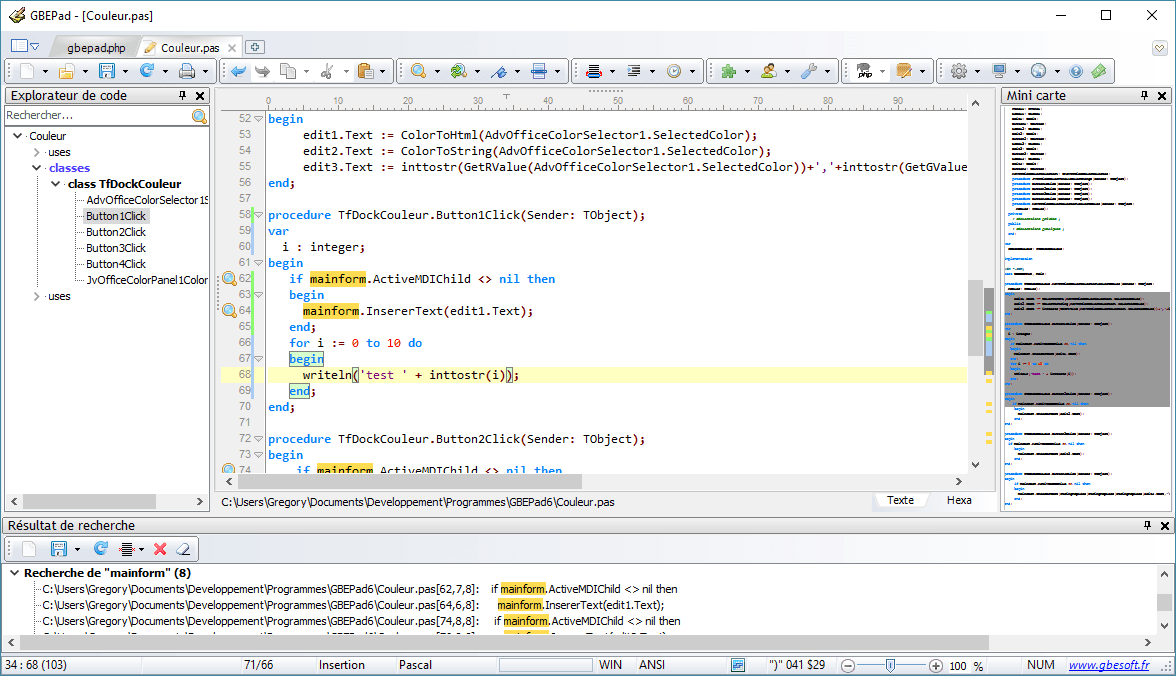Screen dimensions: 1176x676
Task: Collapse class TfDockCouleur tree node
Action: [56, 183]
